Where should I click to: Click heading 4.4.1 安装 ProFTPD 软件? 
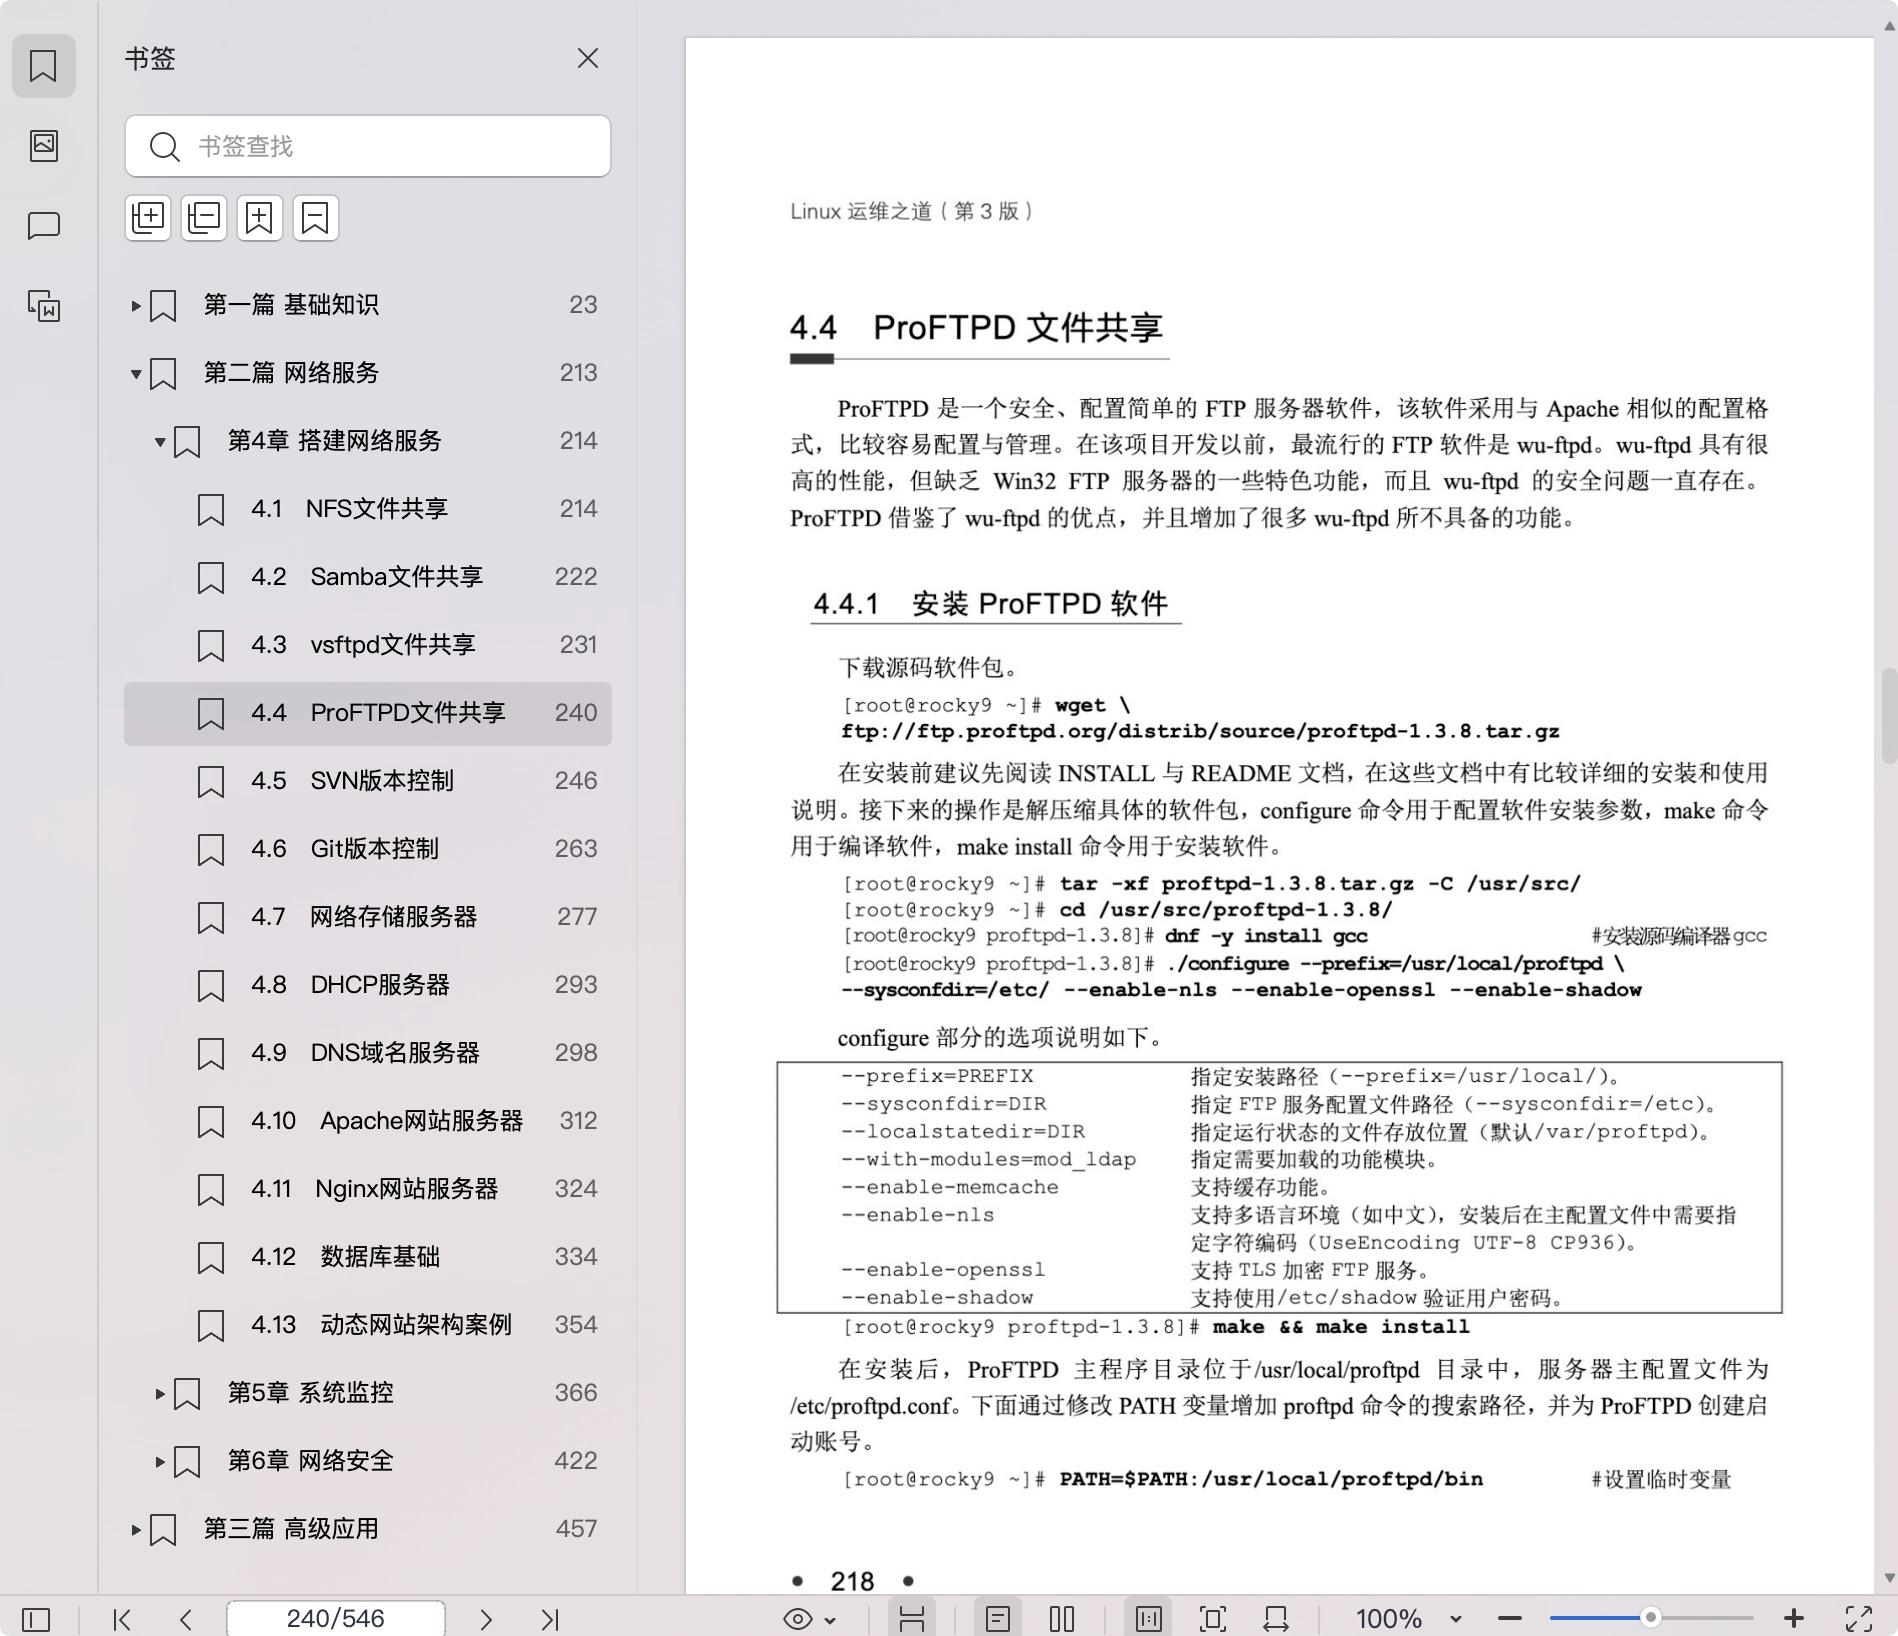coord(991,604)
